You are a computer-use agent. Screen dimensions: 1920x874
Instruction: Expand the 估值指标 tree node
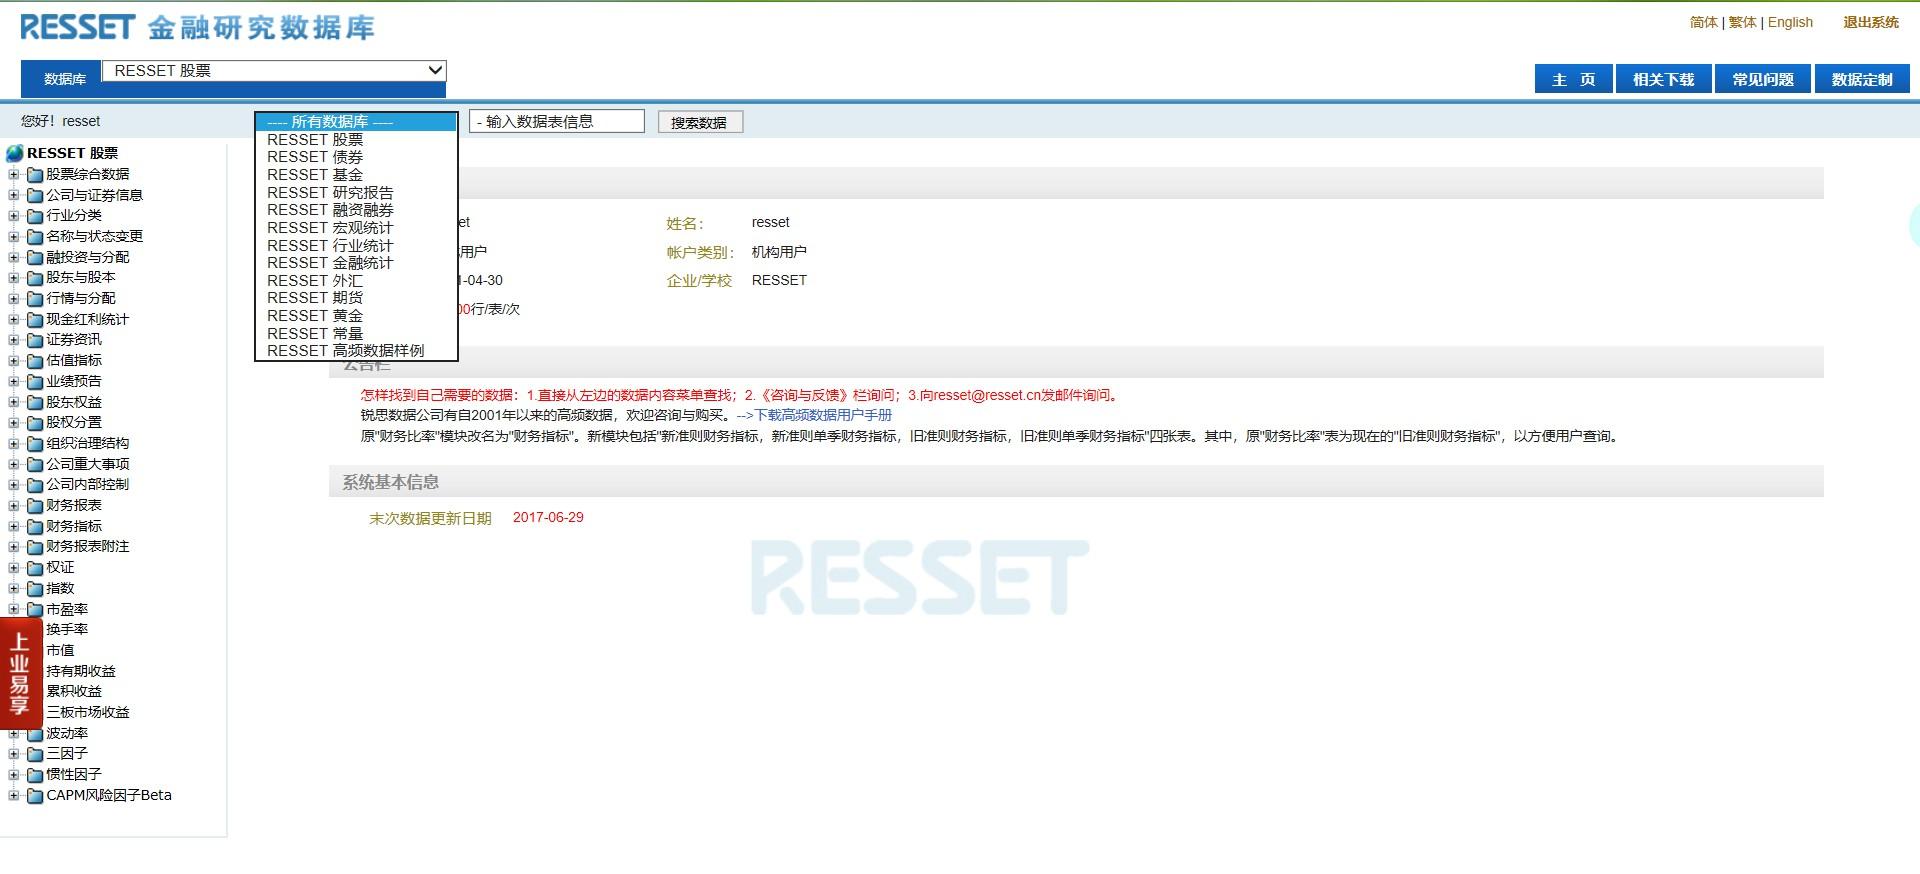[14, 360]
